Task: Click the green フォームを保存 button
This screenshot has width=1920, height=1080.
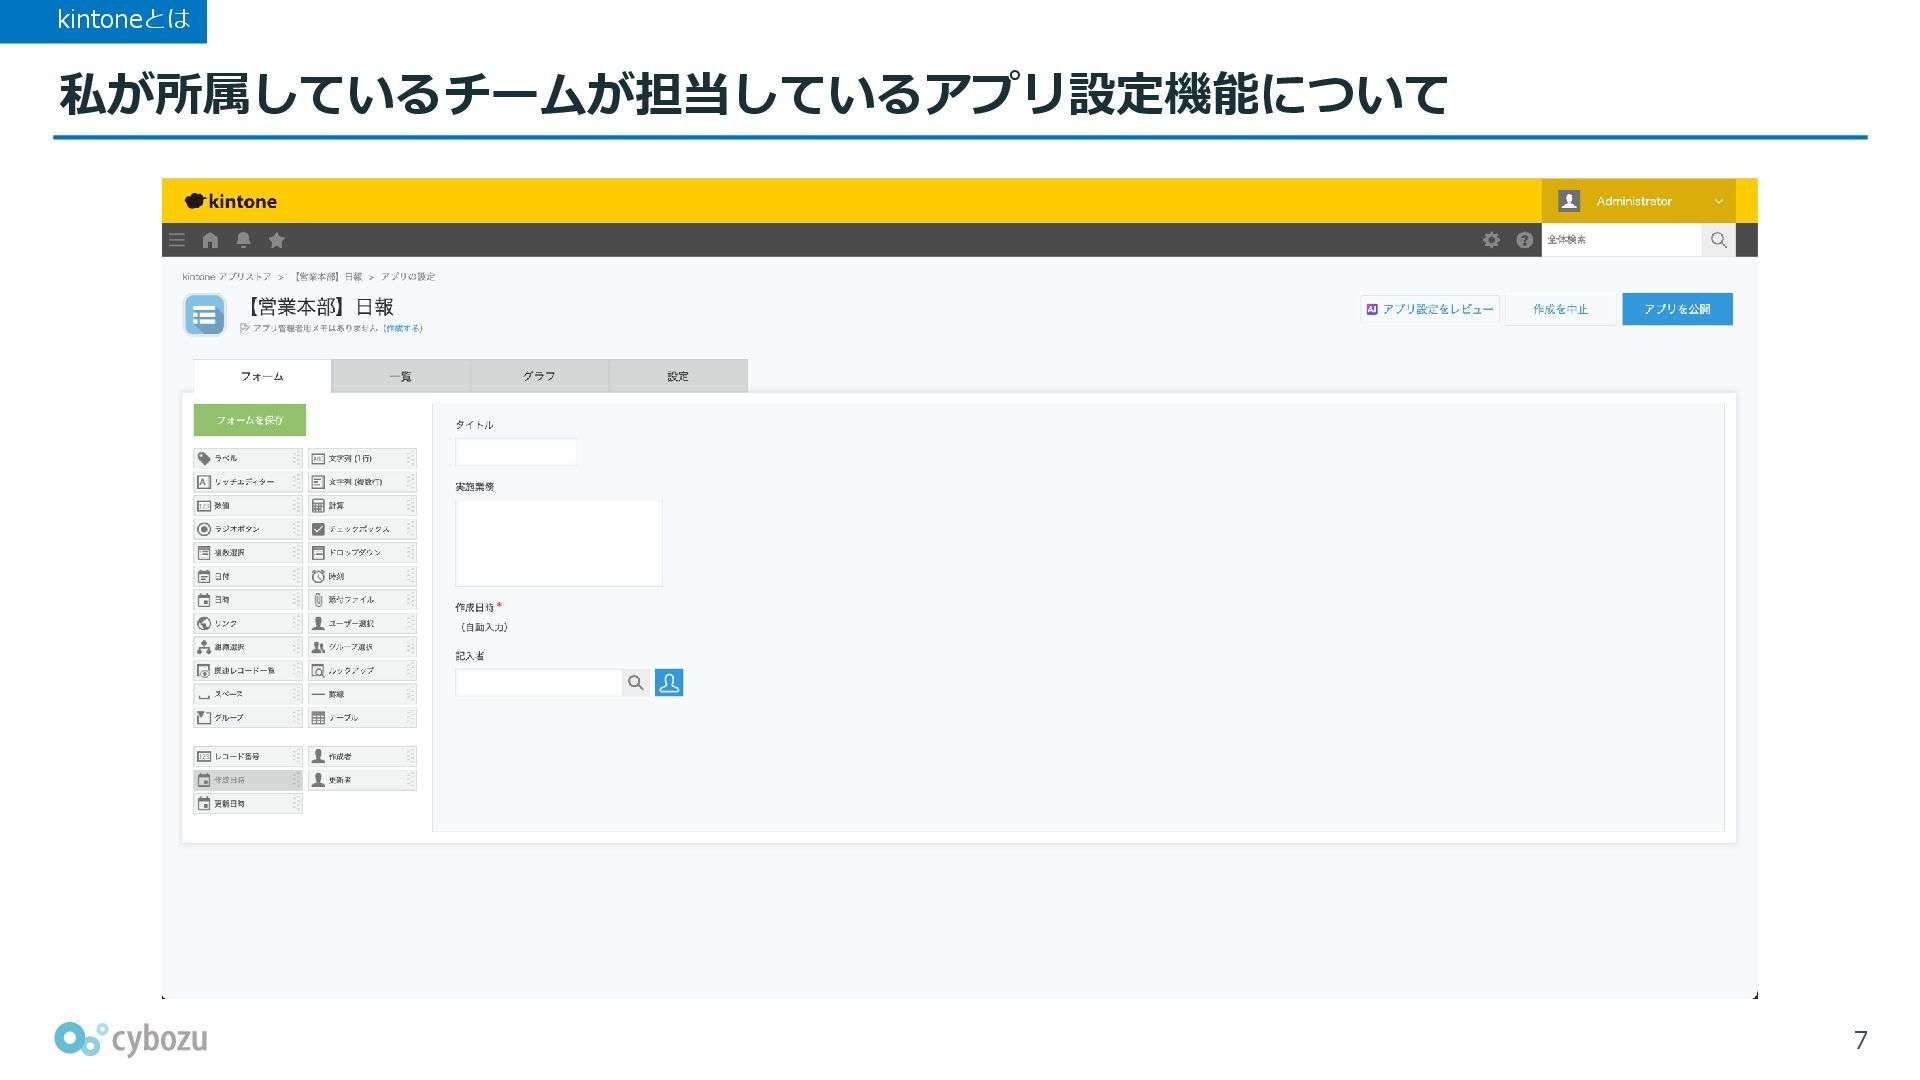Action: click(x=250, y=420)
